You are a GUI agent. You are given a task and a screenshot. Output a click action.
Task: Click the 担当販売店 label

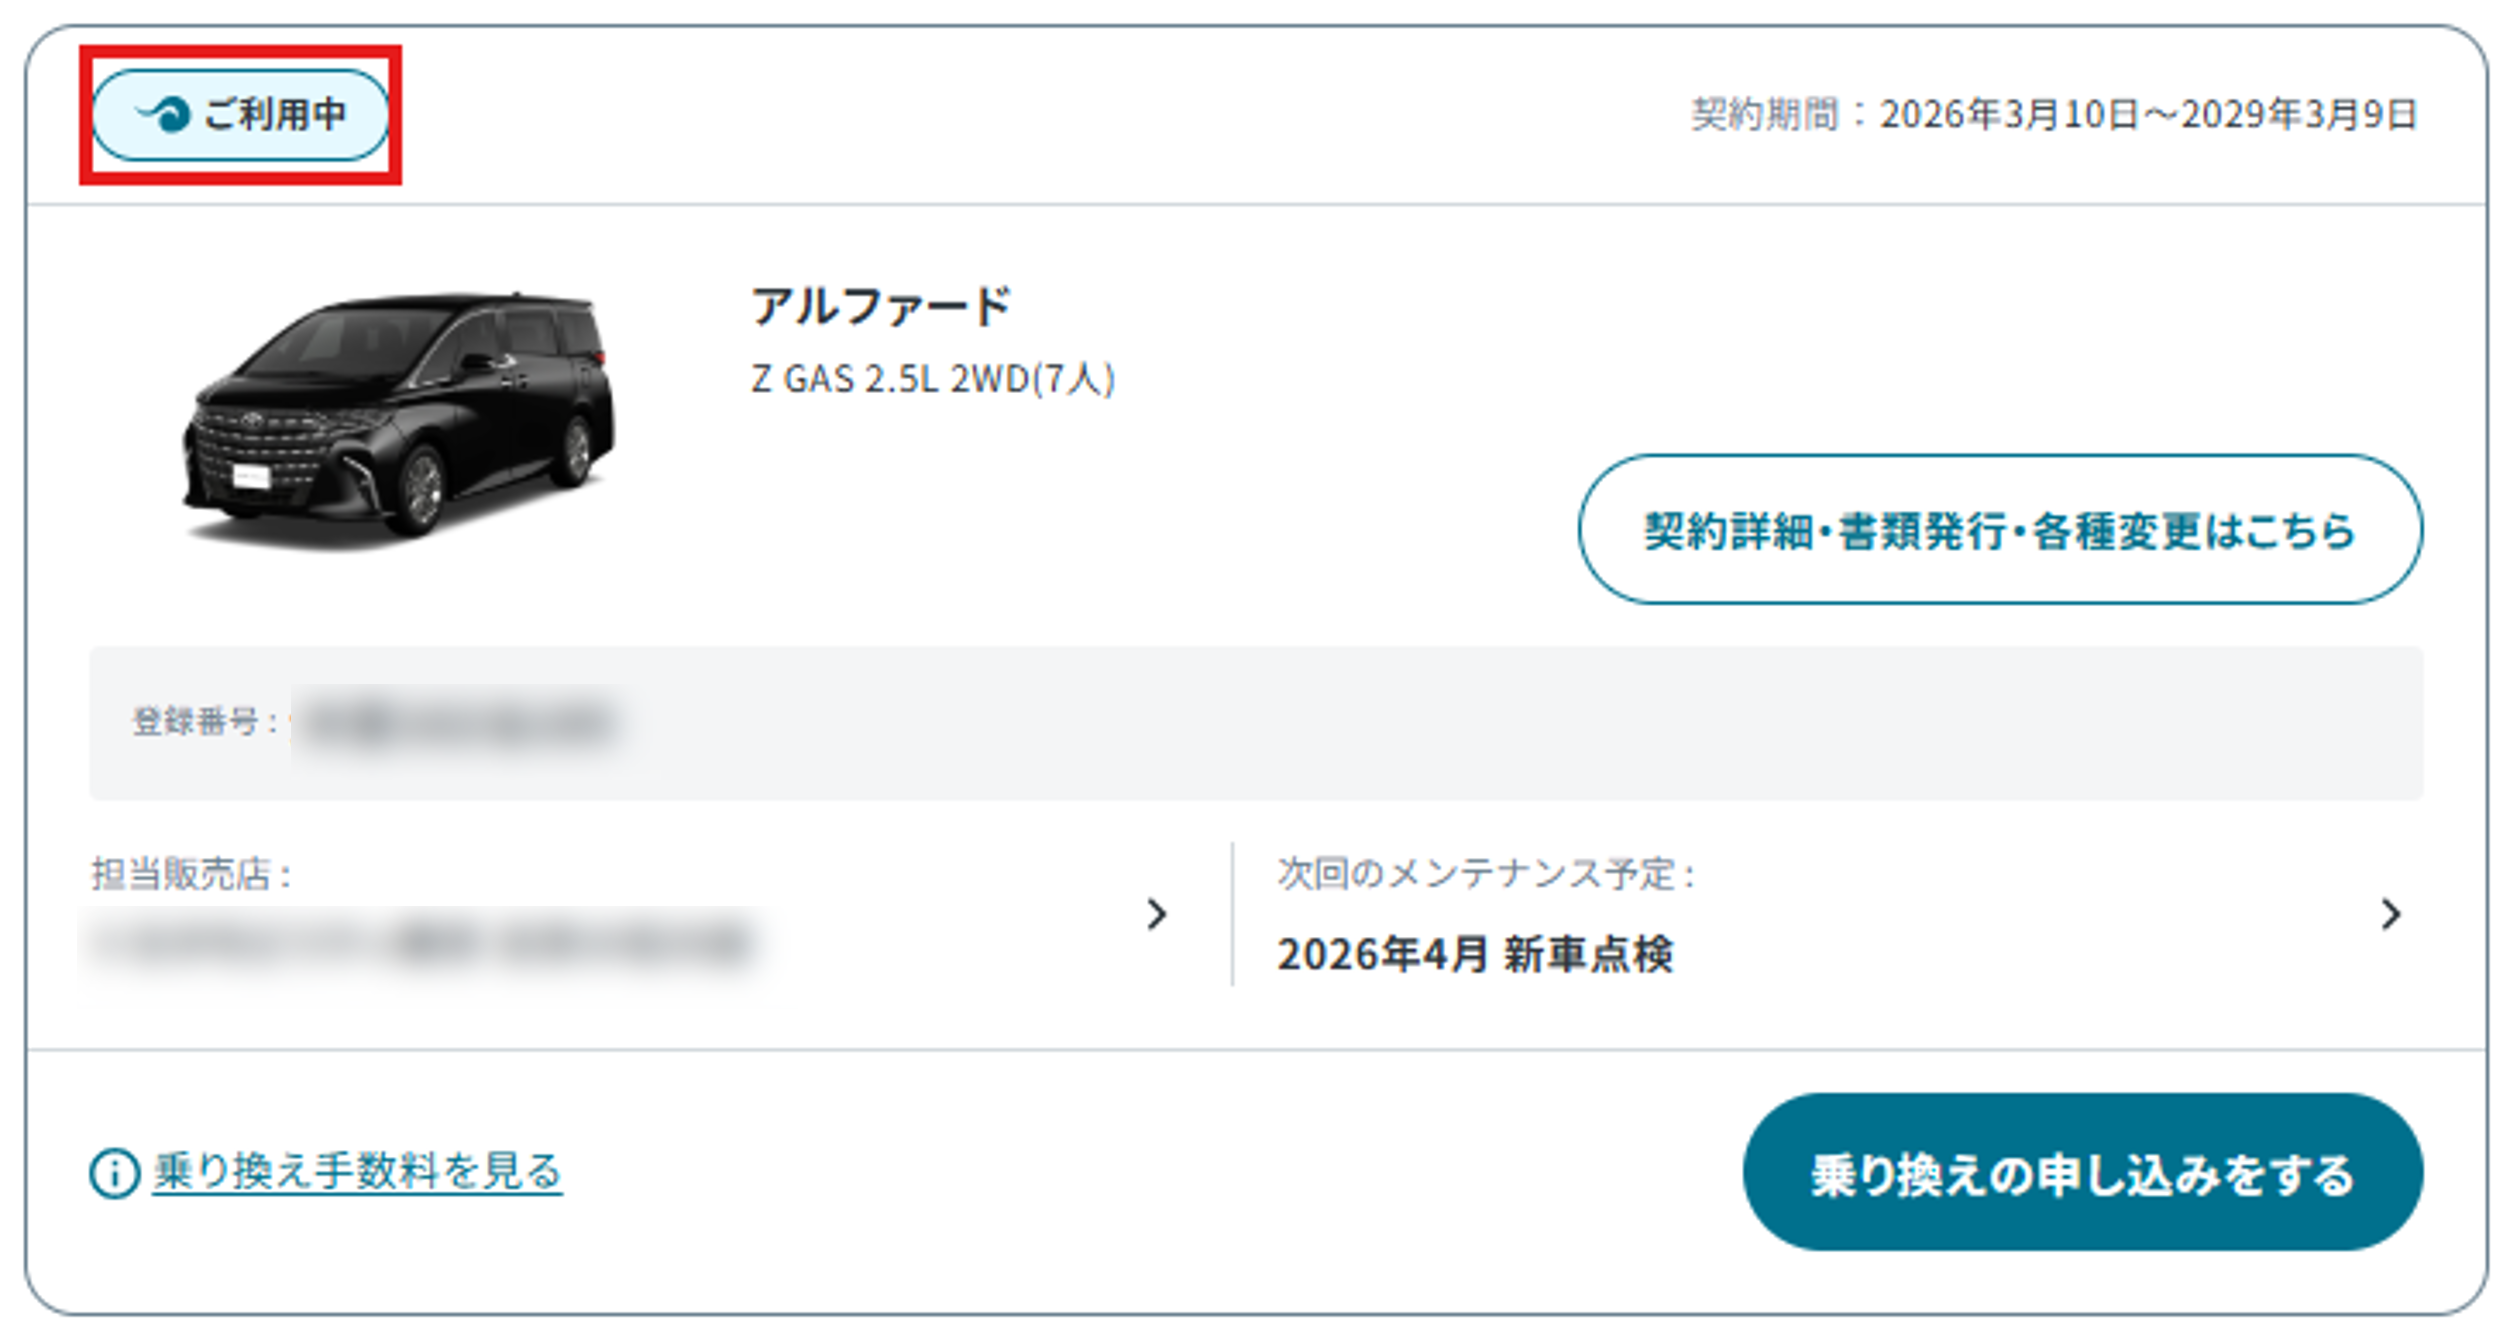point(191,873)
